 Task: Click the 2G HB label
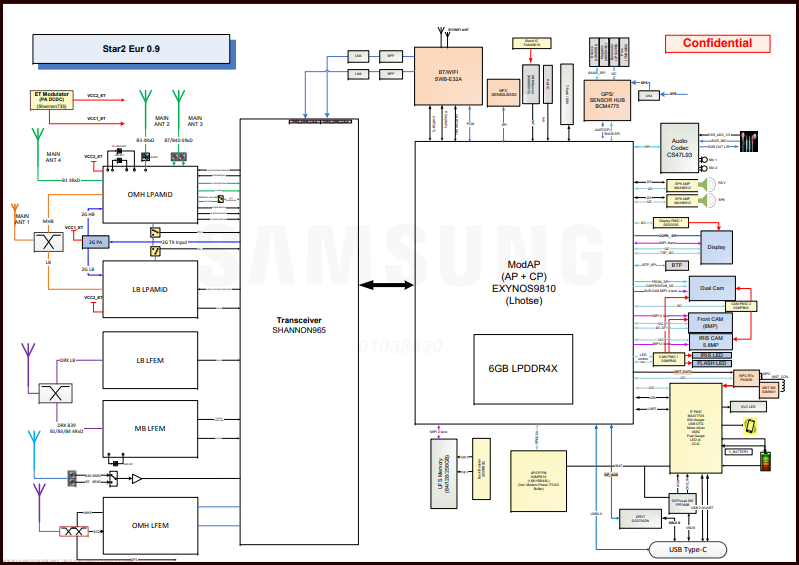88,214
